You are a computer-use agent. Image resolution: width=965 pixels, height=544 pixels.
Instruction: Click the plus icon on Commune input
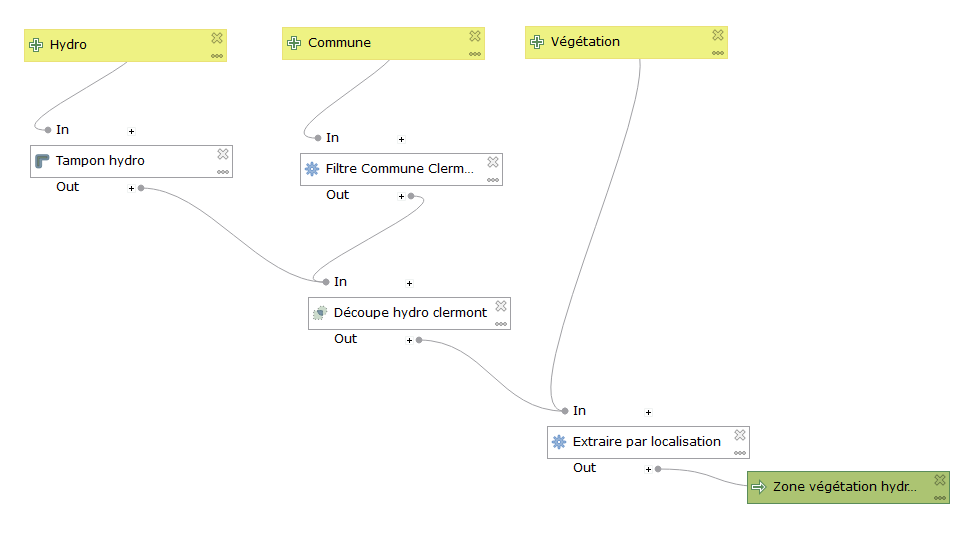(294, 43)
